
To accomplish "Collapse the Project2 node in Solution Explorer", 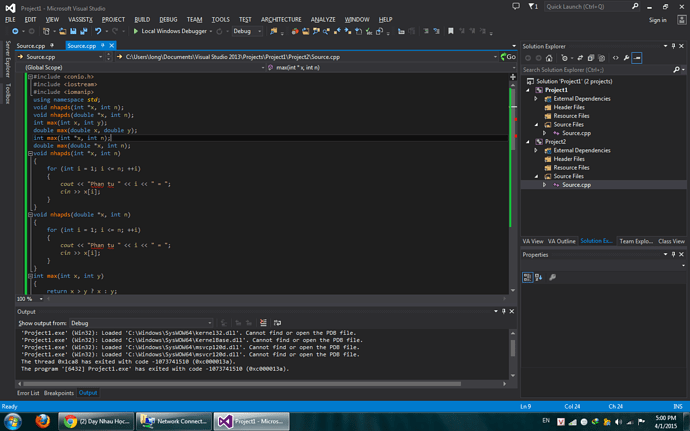I will [x=528, y=142].
